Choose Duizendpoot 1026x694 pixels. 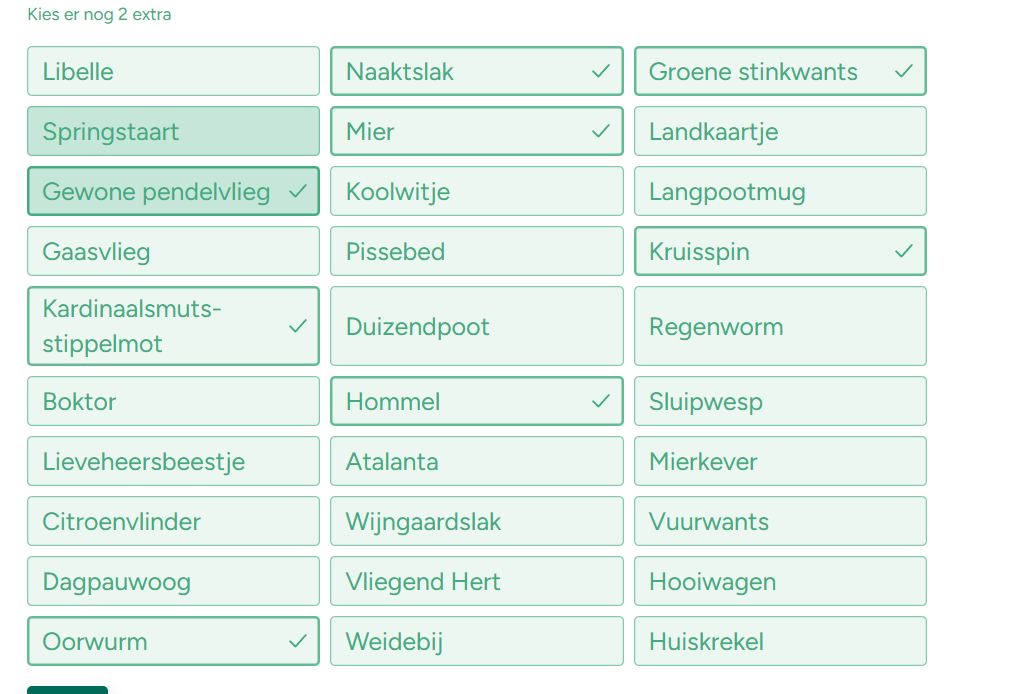point(476,326)
